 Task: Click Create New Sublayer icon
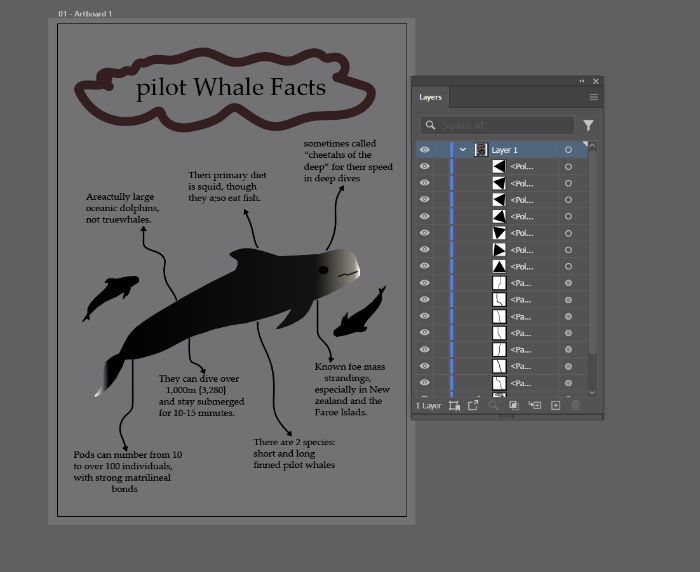pyautogui.click(x=534, y=405)
